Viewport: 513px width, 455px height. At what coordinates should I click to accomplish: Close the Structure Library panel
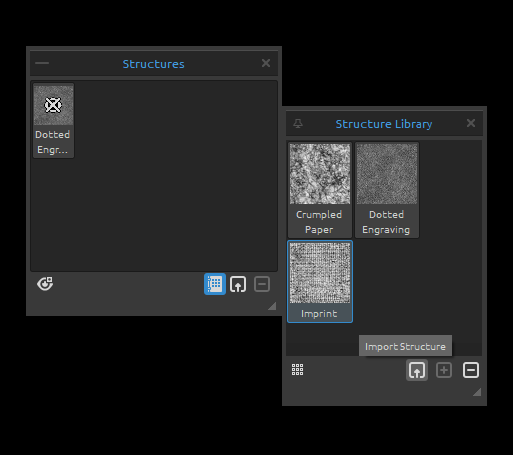(471, 123)
